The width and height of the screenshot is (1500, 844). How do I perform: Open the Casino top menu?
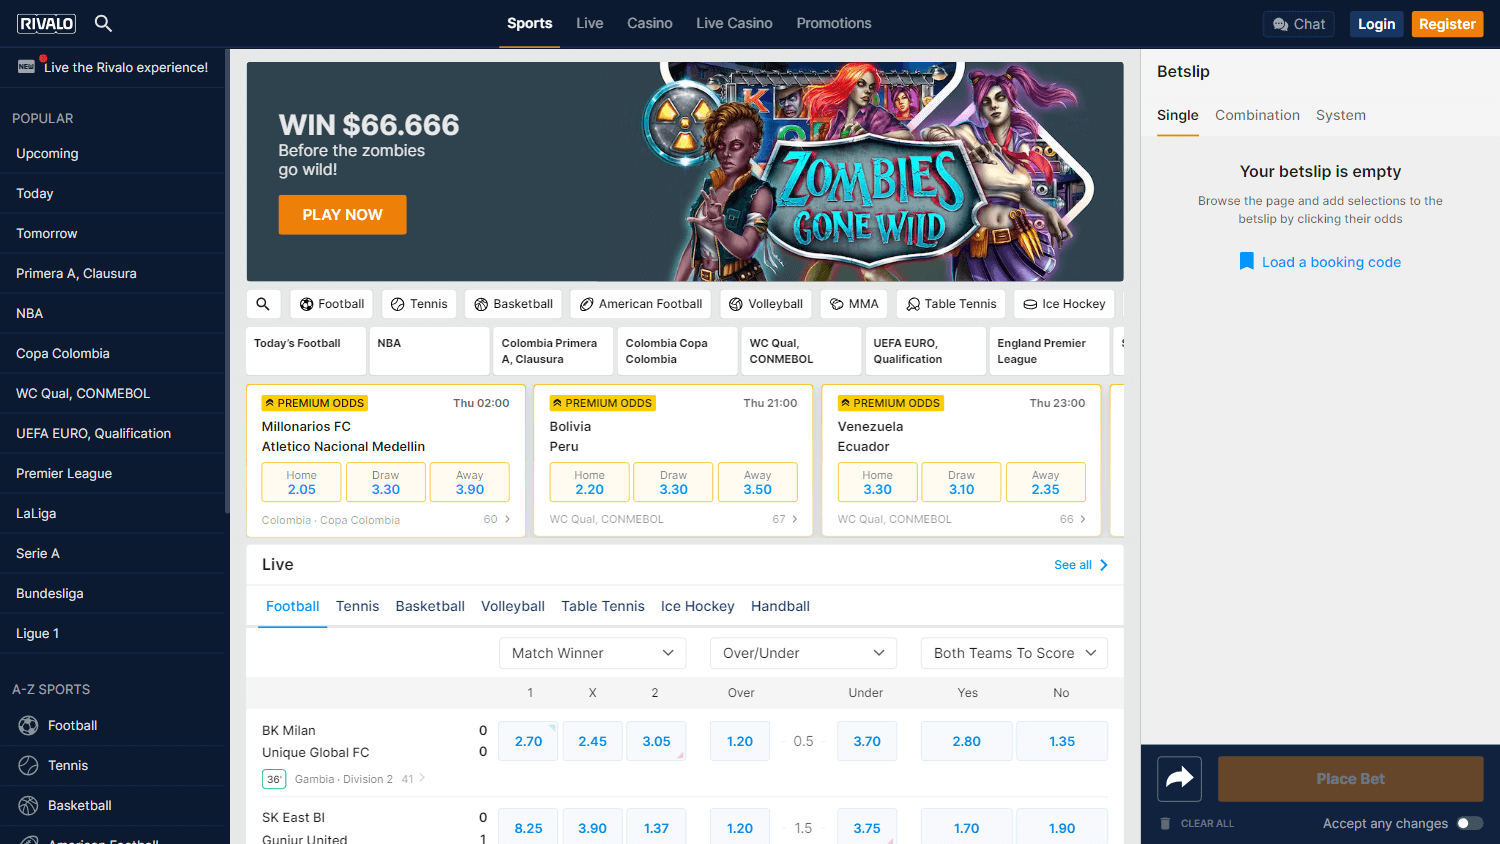650,23
